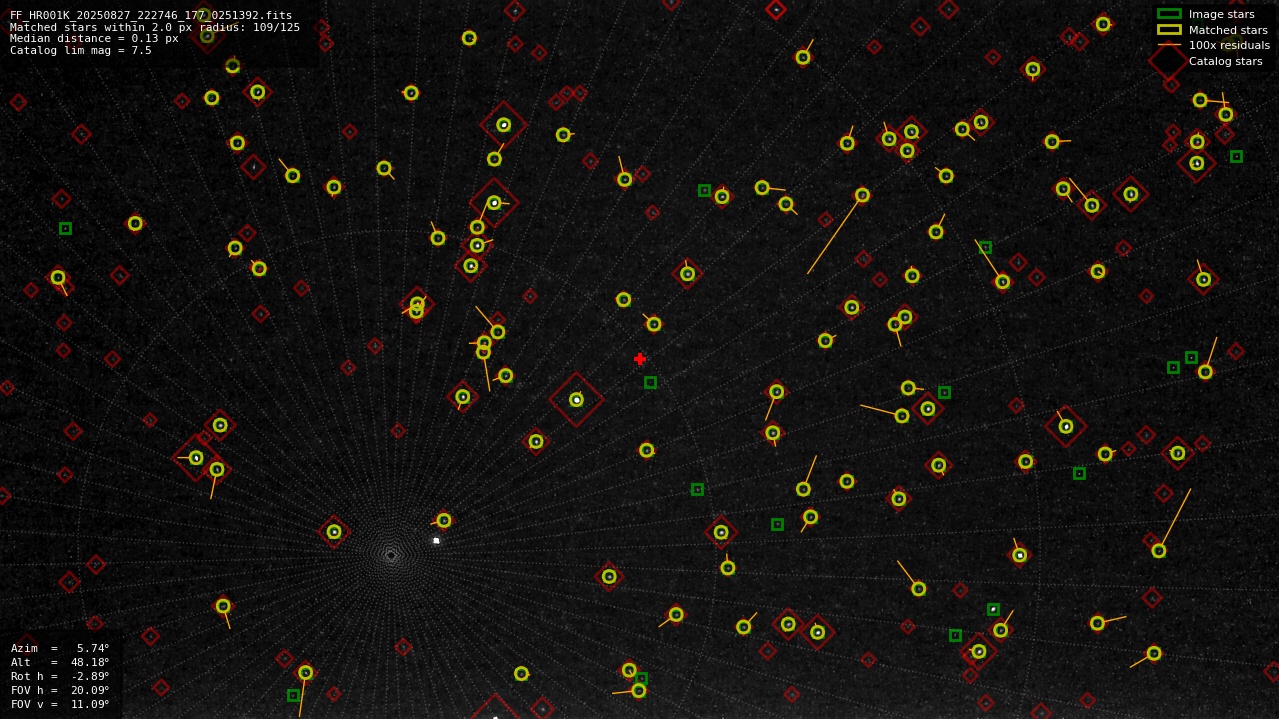This screenshot has width=1279, height=719.
Task: Click the 'FOV h = 20.09°' readout
Action: 60,690
